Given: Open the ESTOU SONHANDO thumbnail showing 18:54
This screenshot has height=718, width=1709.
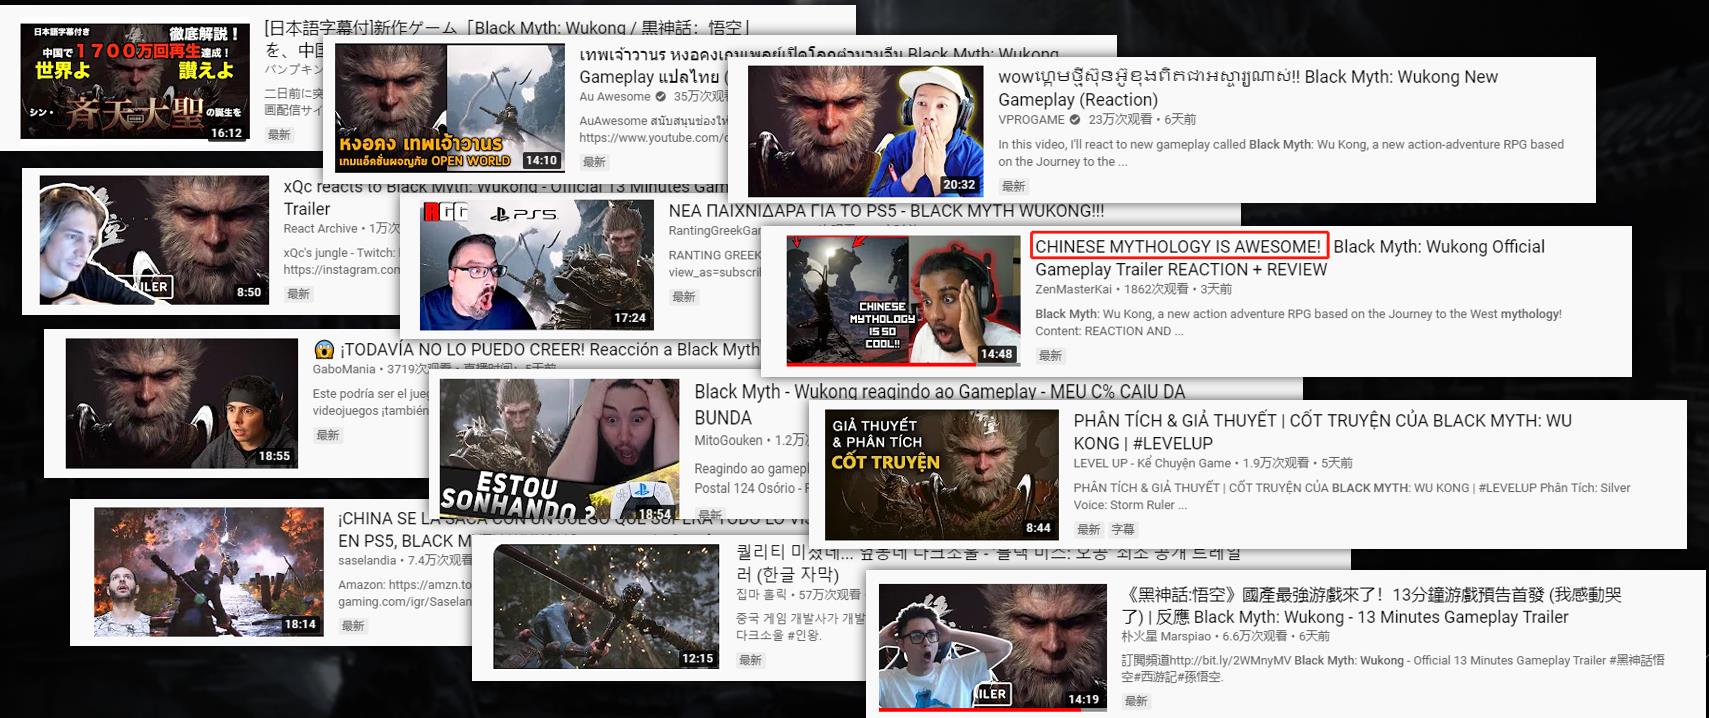Looking at the screenshot, I should [x=559, y=448].
